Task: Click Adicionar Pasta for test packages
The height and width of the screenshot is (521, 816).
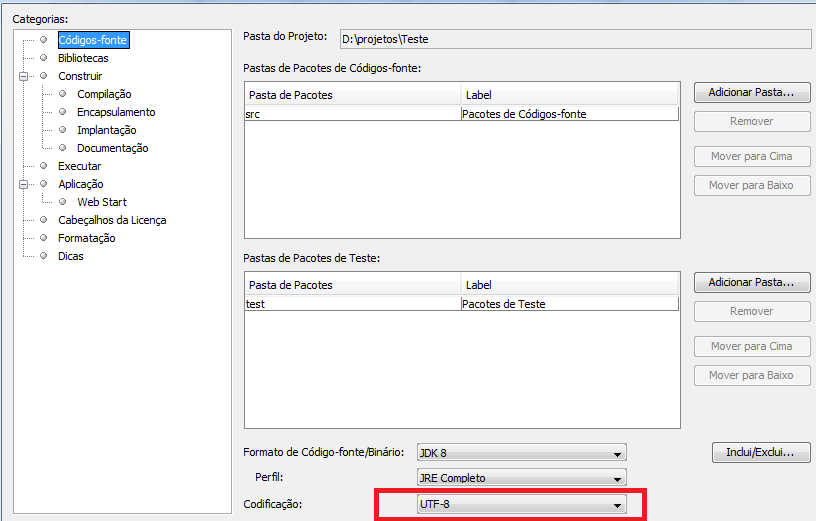Action: [752, 282]
